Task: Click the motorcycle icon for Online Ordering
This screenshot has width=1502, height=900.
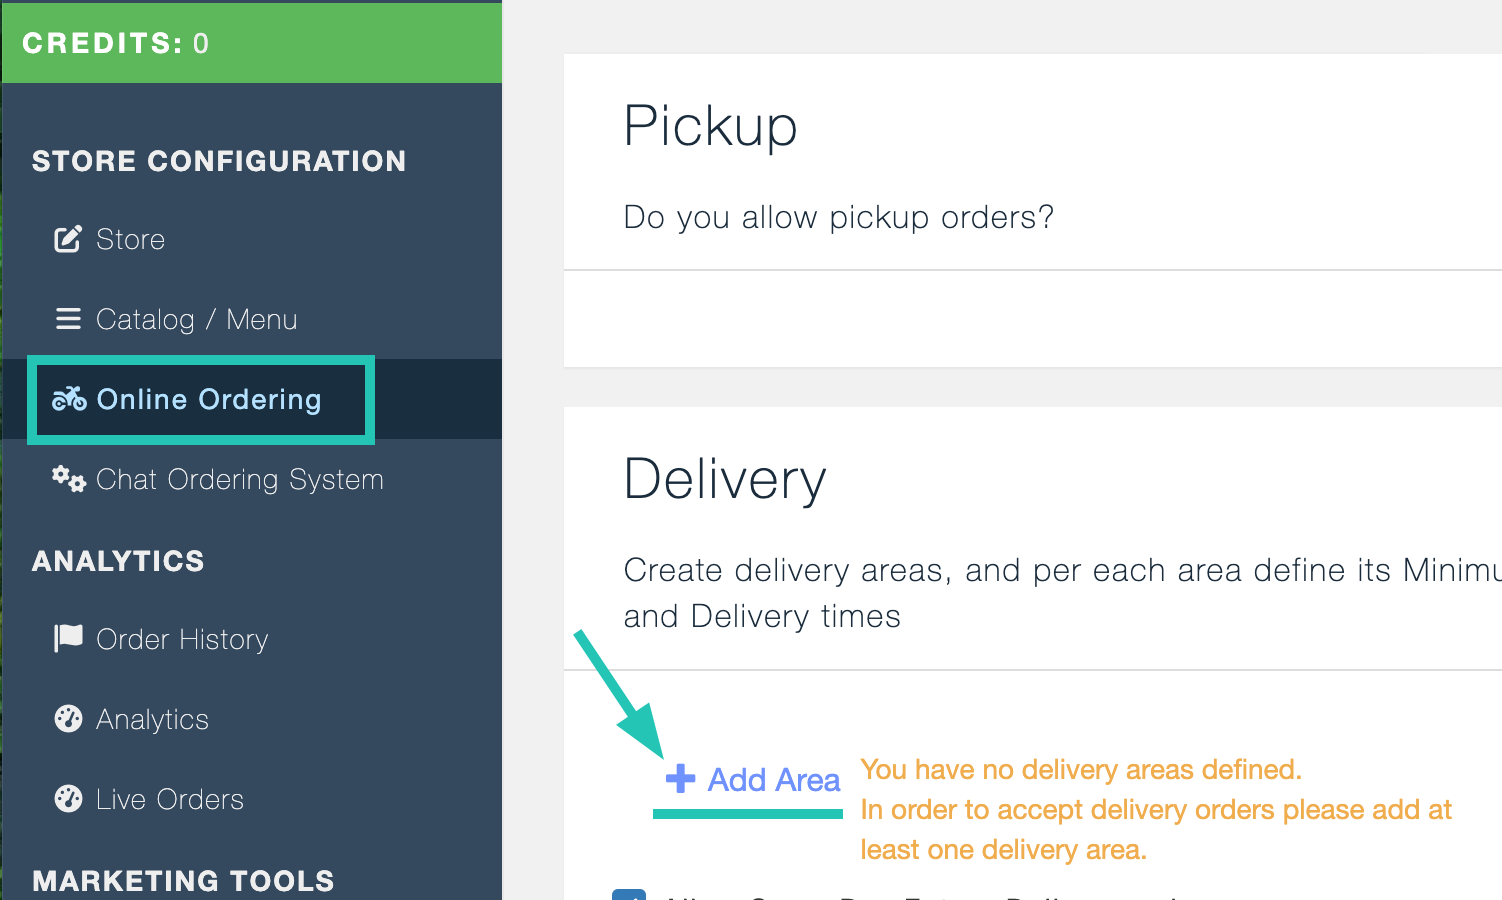Action: (x=69, y=399)
